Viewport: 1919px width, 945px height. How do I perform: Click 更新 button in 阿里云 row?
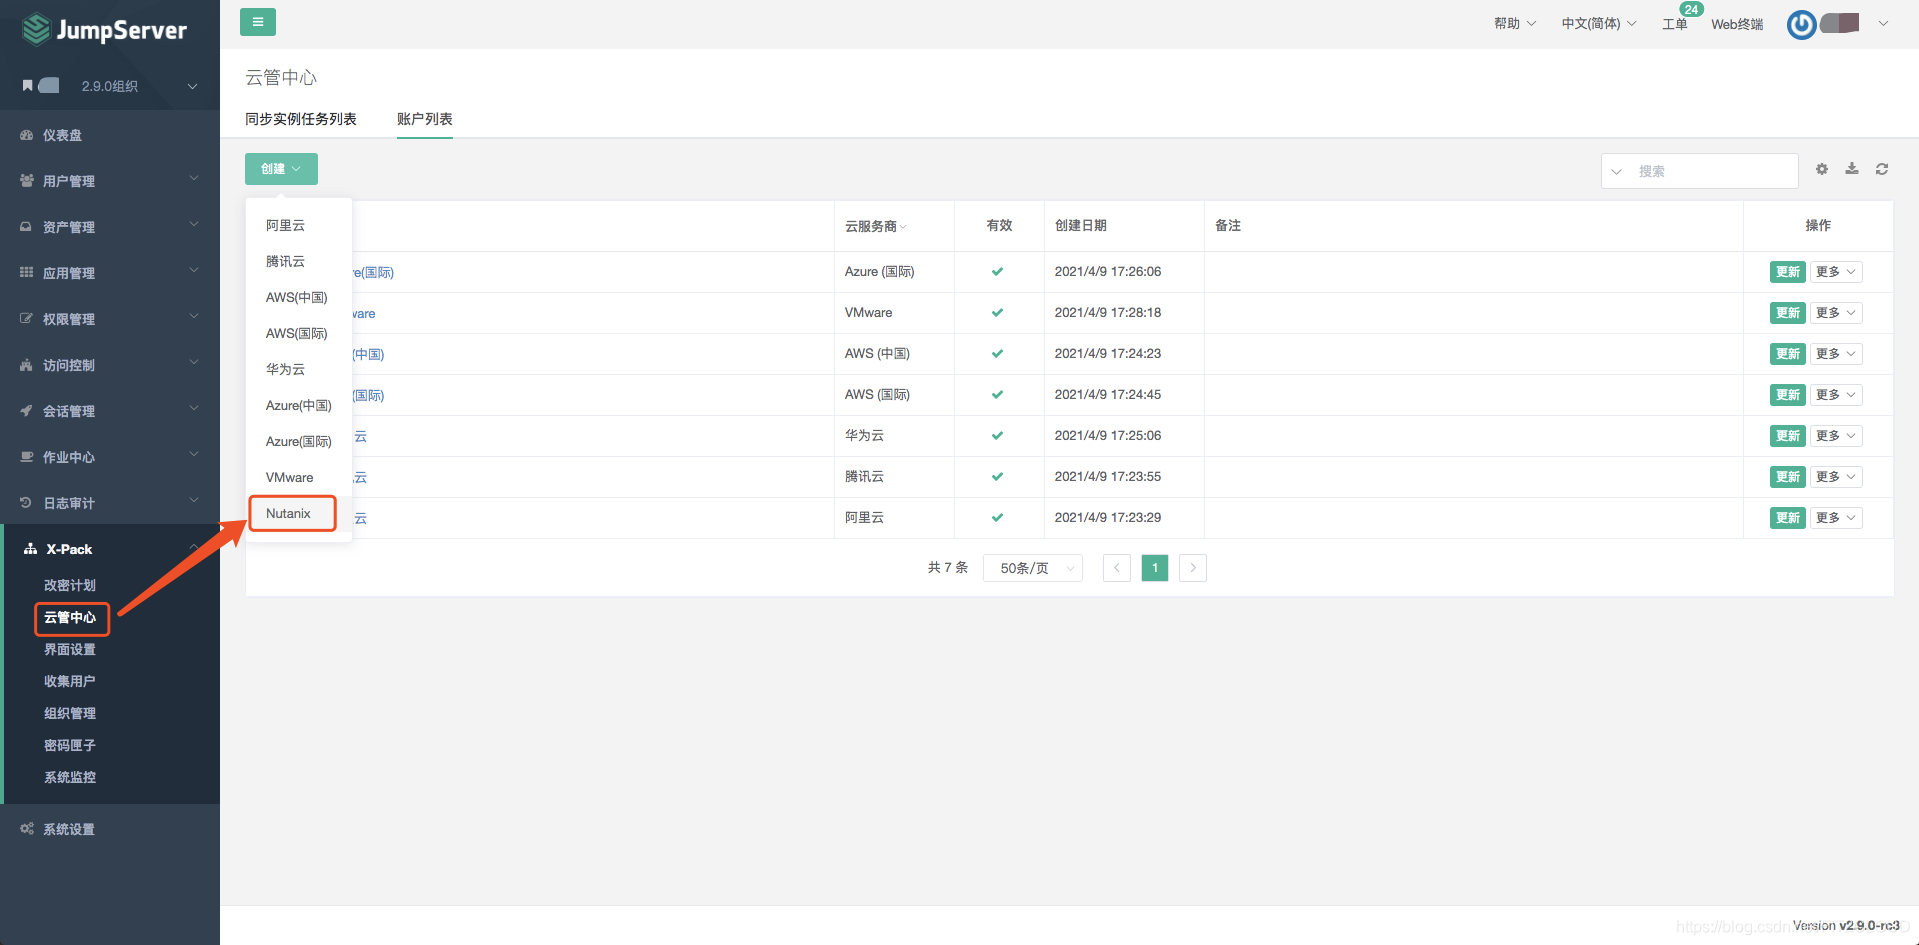[1787, 518]
